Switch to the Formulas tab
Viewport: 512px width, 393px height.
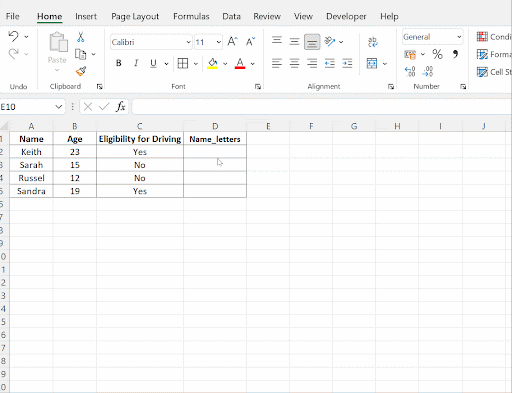coord(191,16)
